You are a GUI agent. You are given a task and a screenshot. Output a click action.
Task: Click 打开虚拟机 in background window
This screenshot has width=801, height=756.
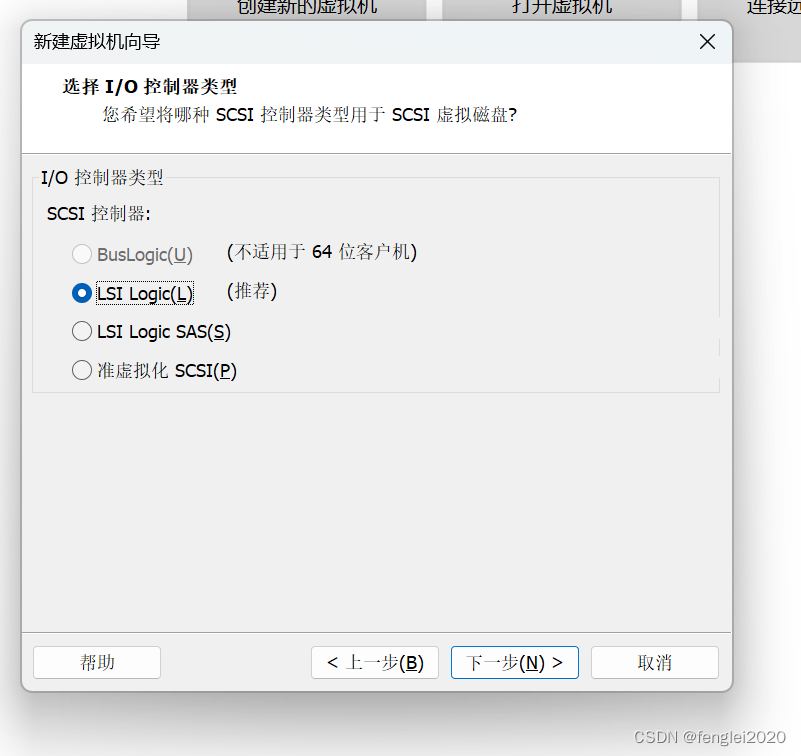(x=561, y=8)
